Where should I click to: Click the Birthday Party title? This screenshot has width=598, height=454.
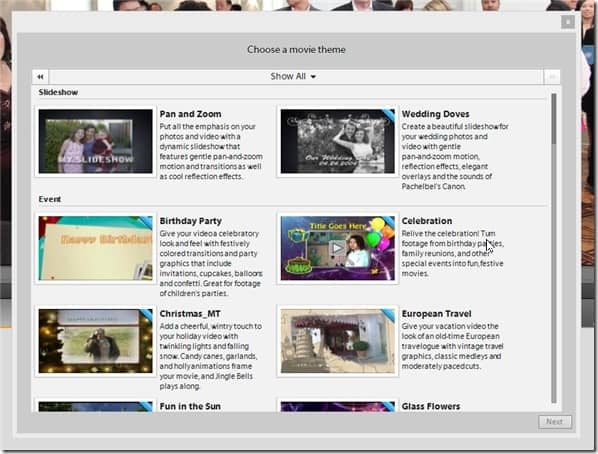(x=190, y=221)
